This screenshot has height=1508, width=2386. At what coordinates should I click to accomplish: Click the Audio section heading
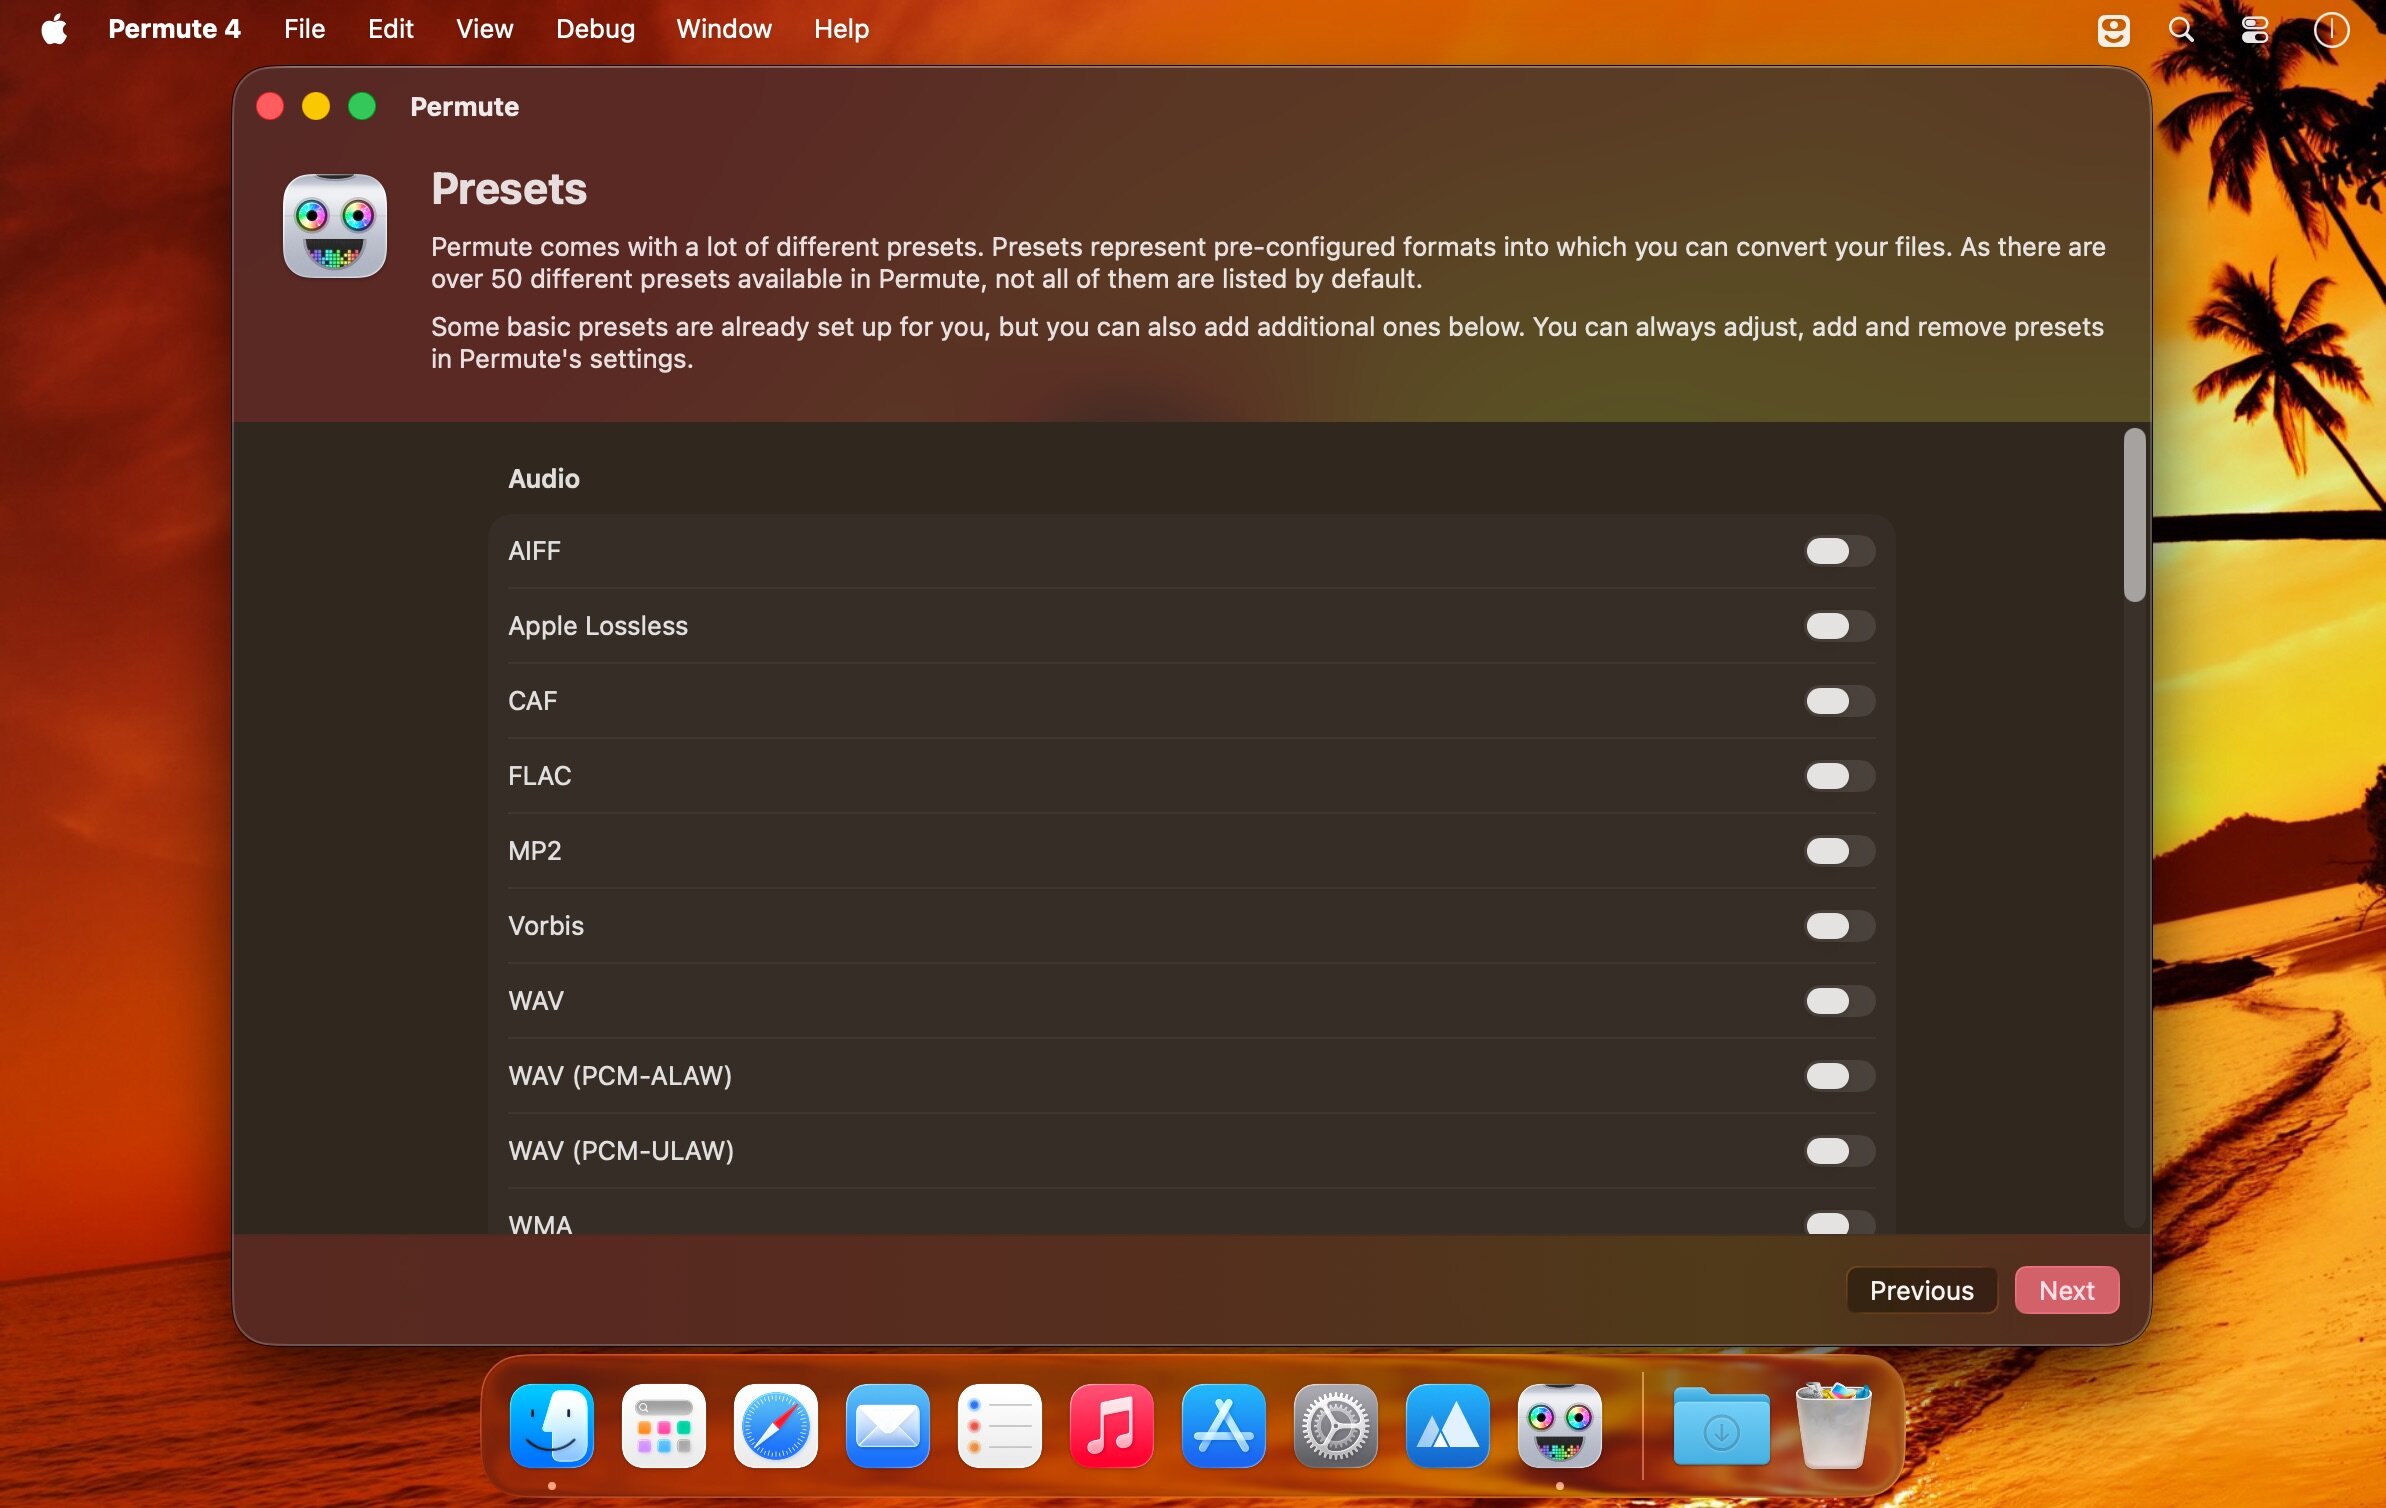coord(544,479)
